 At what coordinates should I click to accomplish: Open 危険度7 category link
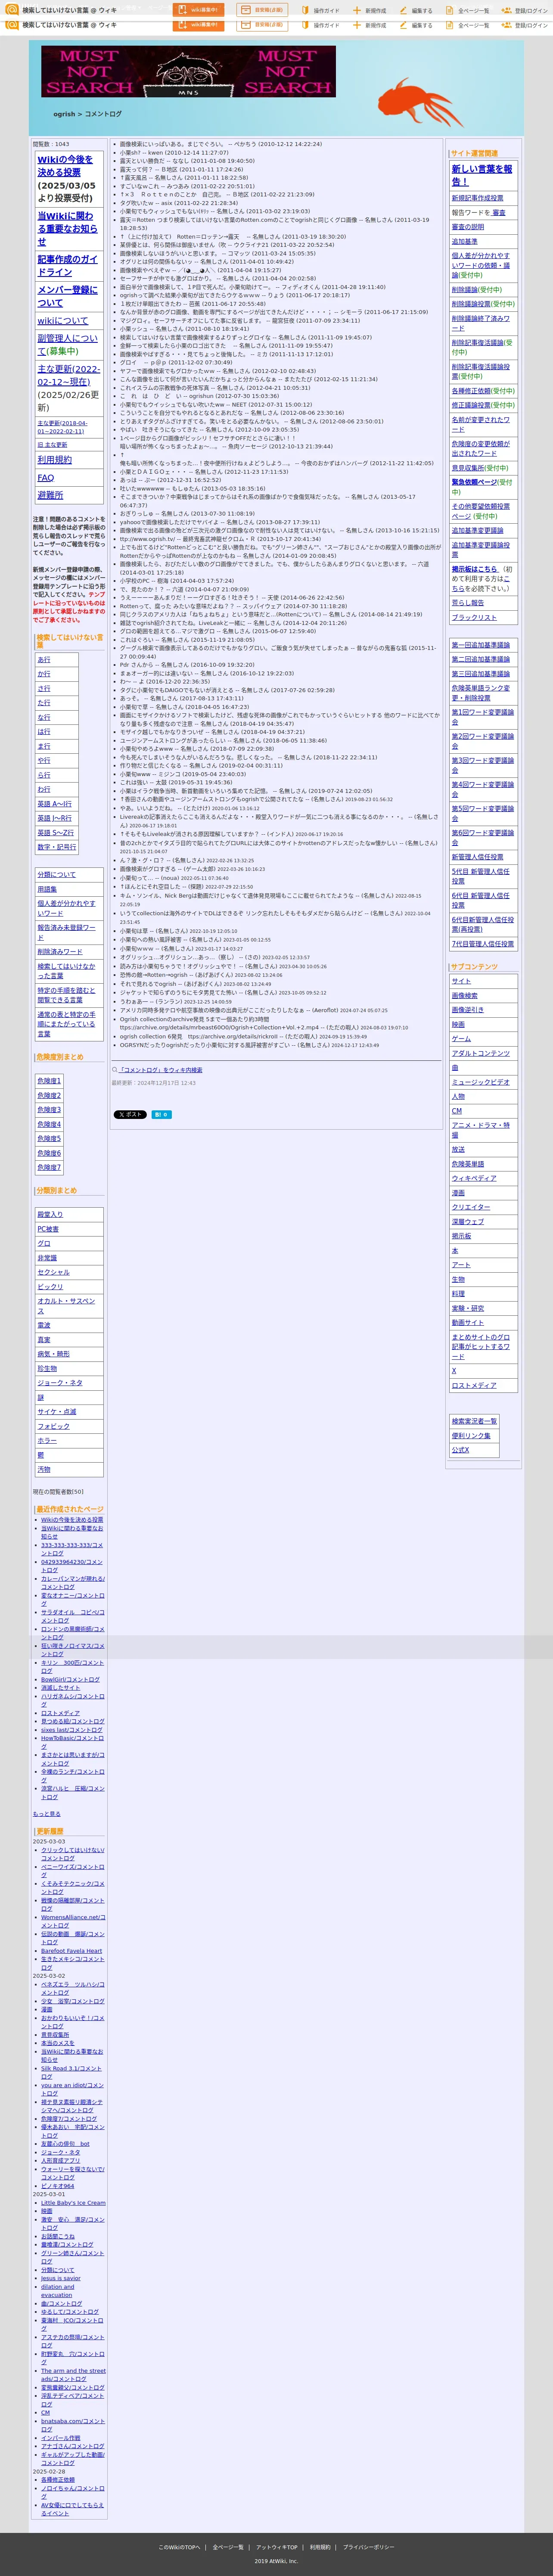(49, 1167)
